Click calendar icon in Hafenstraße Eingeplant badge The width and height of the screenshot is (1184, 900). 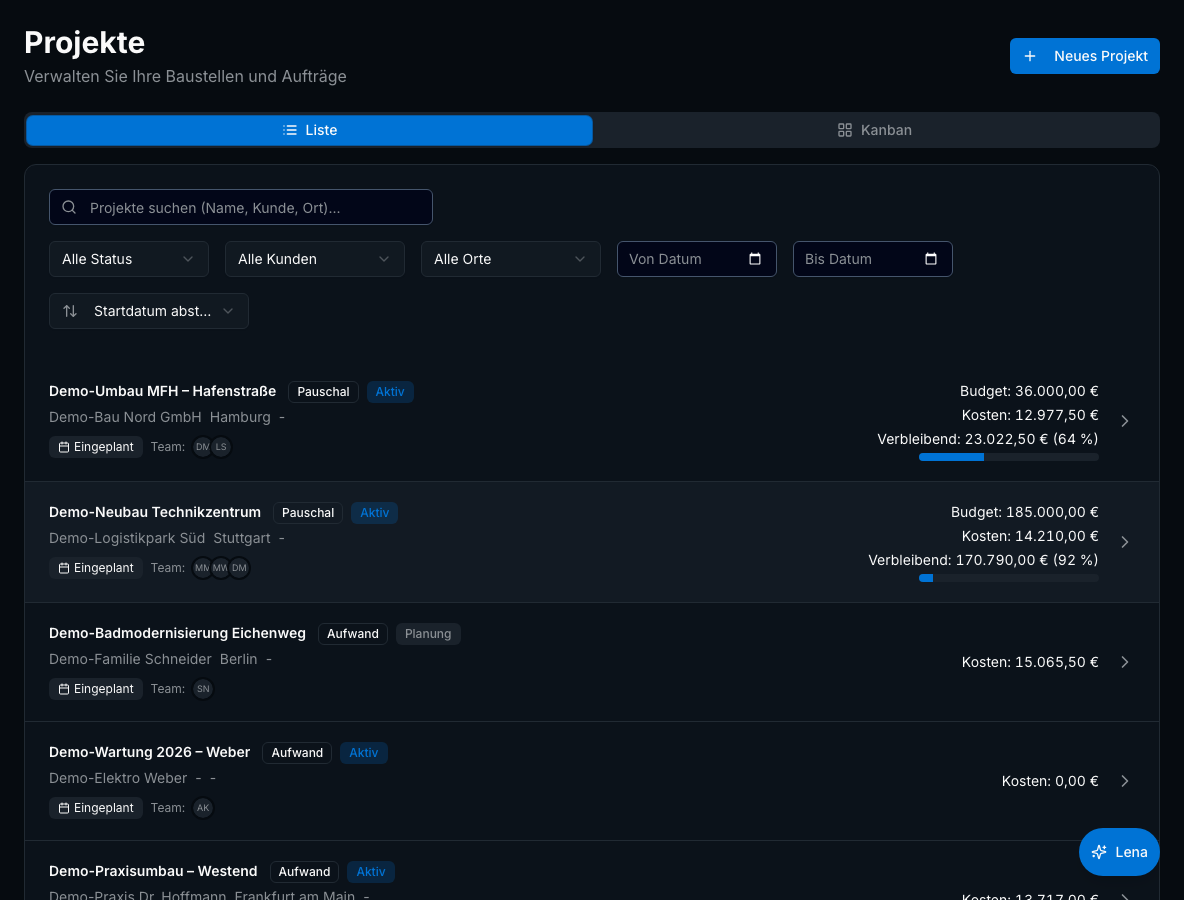(64, 447)
